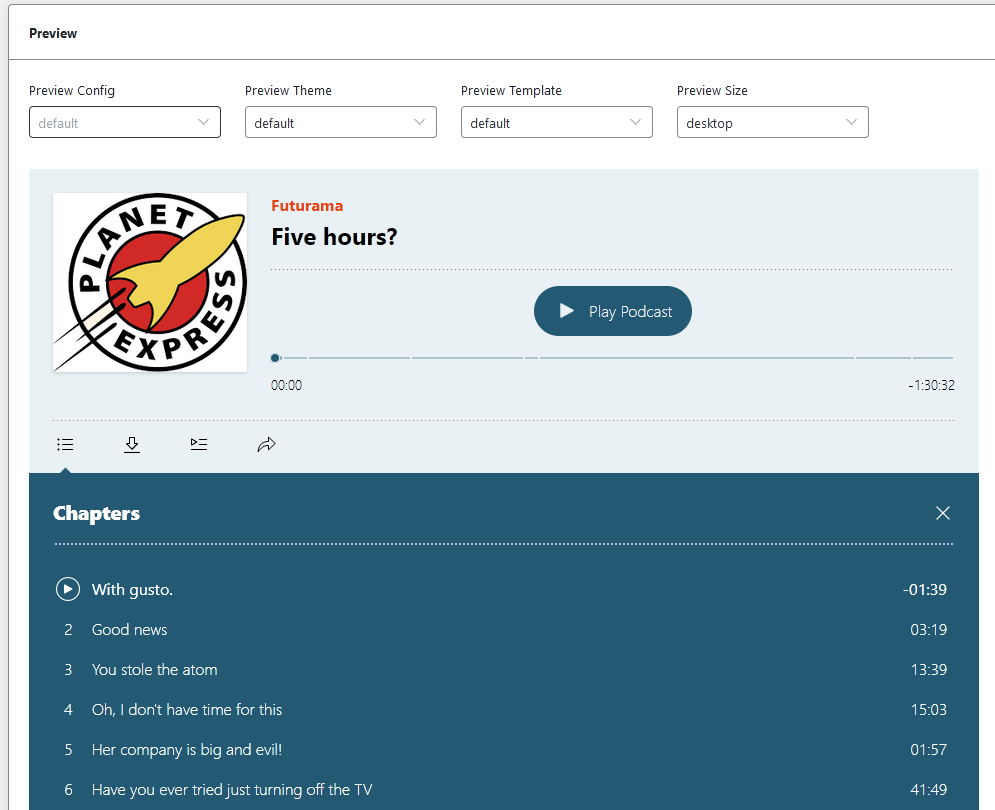The height and width of the screenshot is (810, 995).
Task: Open the Preview Template dropdown
Action: [557, 123]
